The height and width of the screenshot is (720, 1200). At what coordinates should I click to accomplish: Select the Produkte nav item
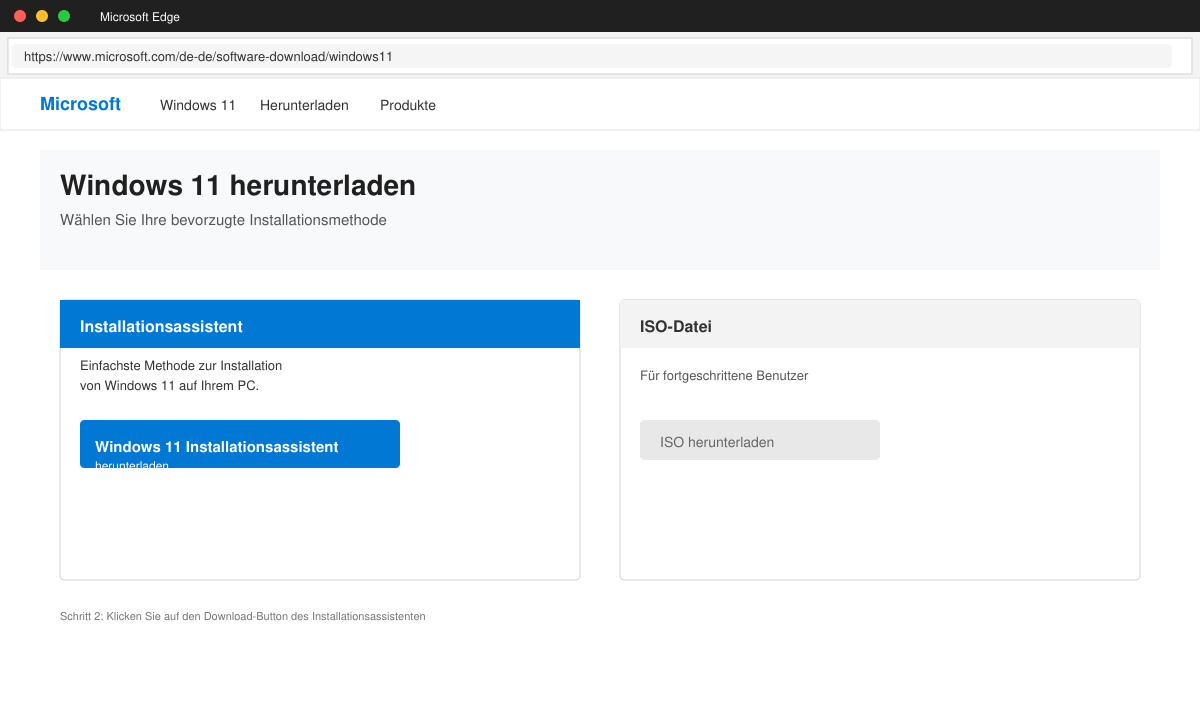pos(408,105)
